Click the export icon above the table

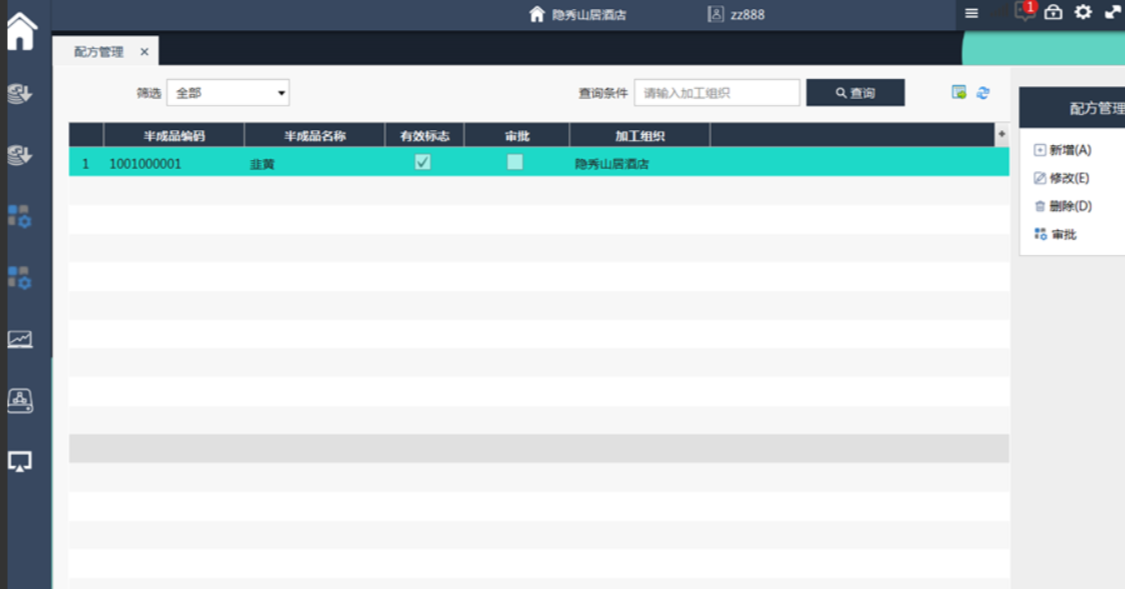[959, 93]
